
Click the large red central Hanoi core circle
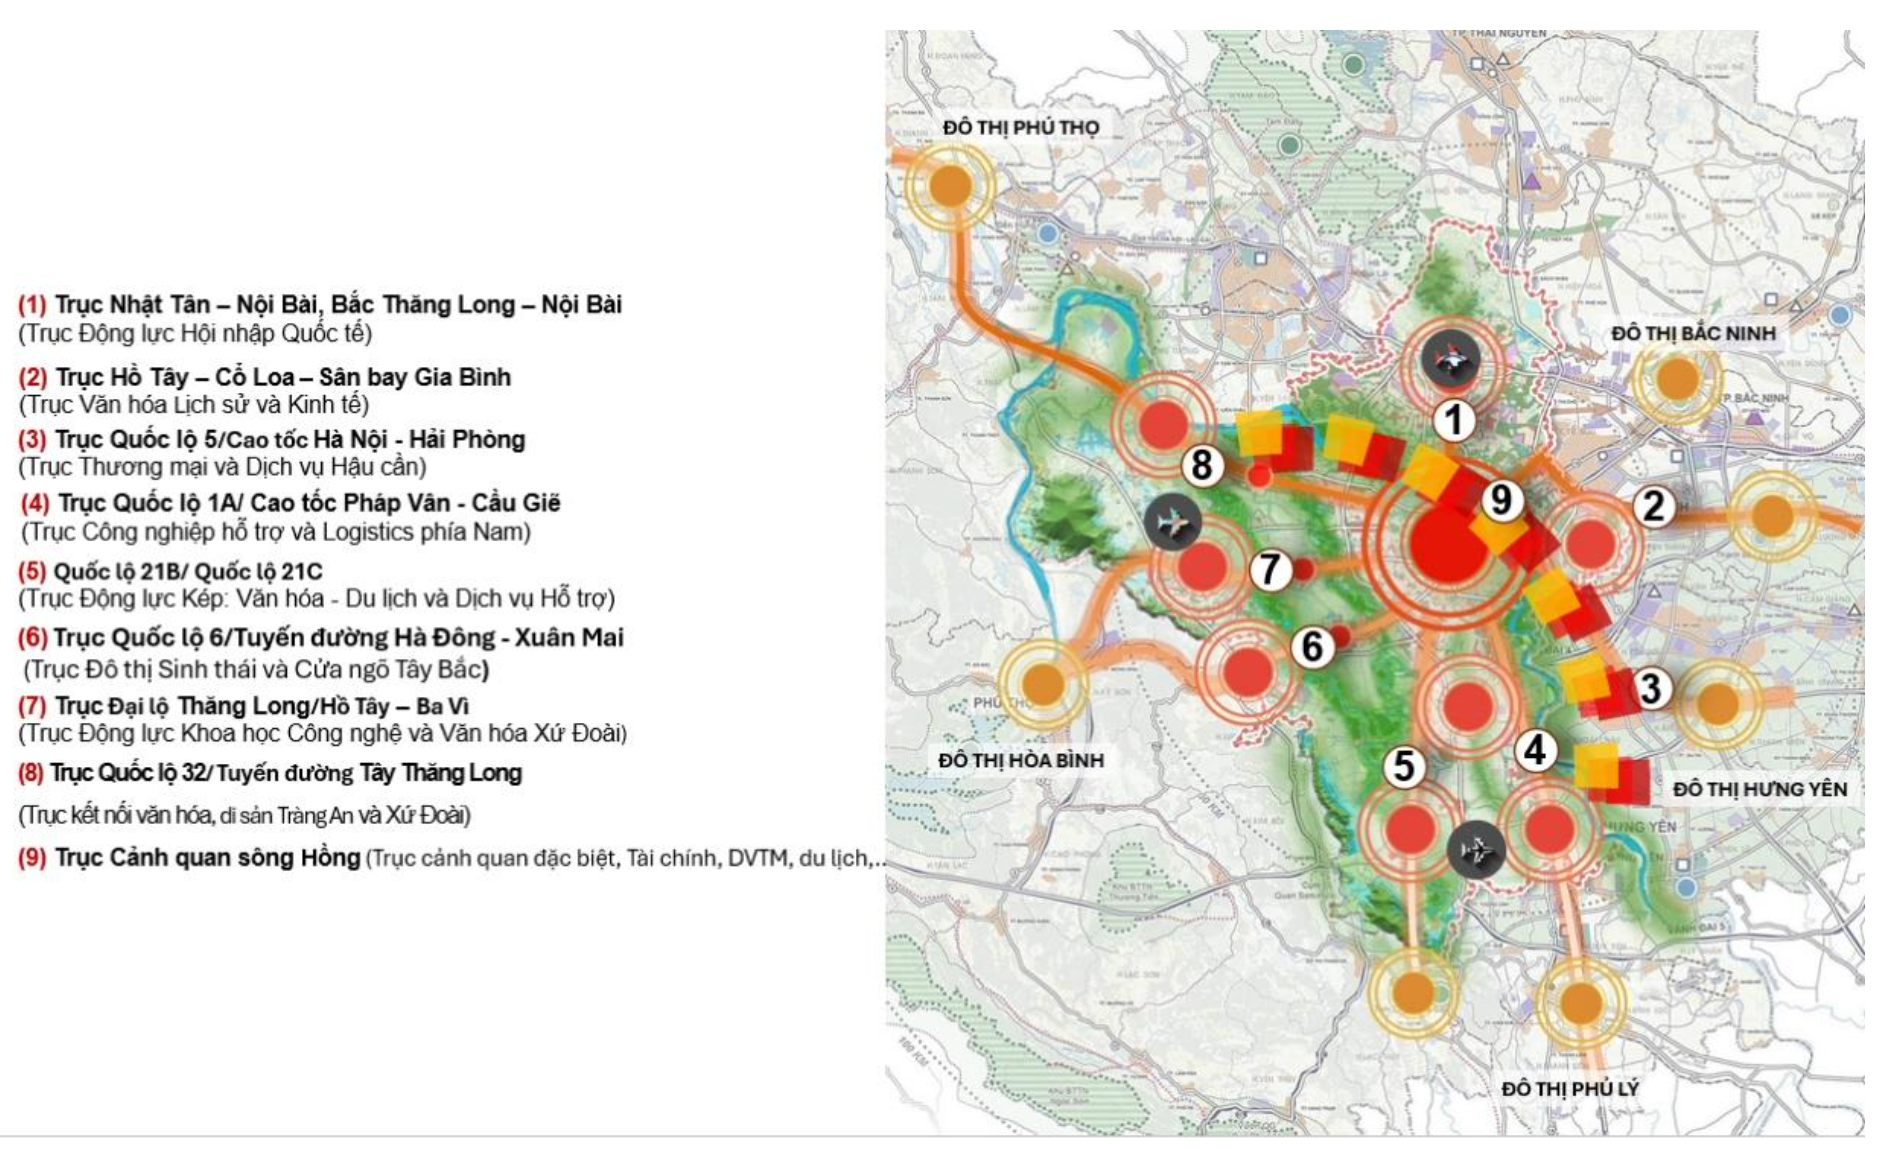coord(1448,547)
